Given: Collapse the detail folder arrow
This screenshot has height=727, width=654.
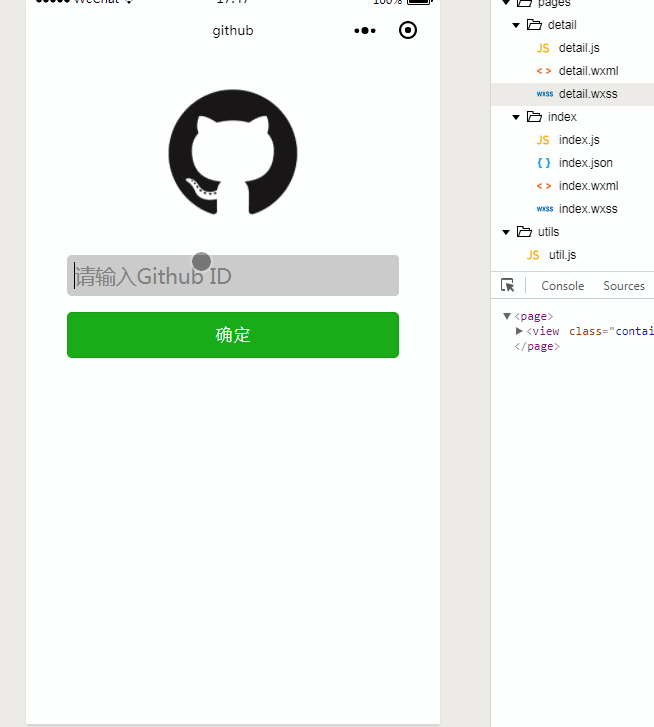Looking at the screenshot, I should coord(516,25).
